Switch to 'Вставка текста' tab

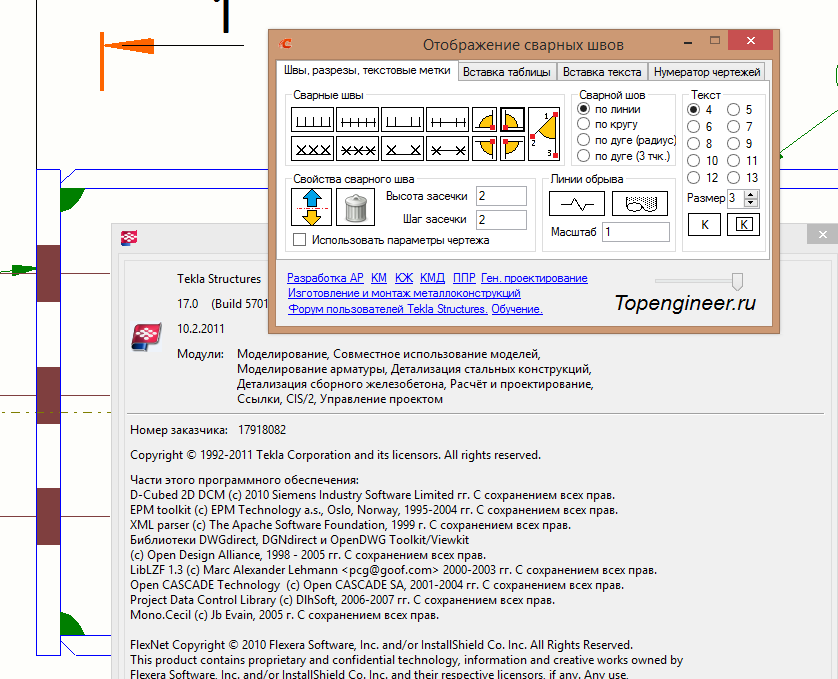[x=602, y=72]
